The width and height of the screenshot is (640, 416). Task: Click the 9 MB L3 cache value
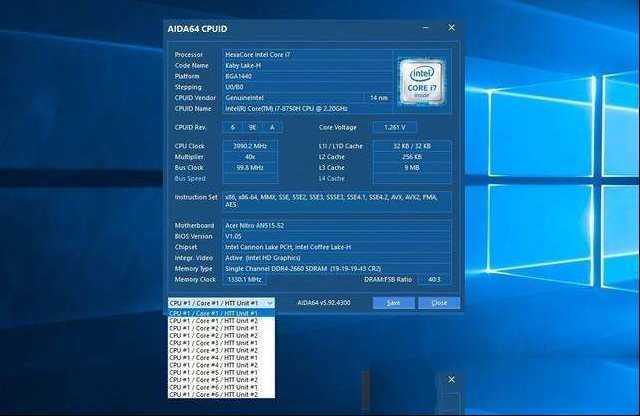tap(412, 167)
